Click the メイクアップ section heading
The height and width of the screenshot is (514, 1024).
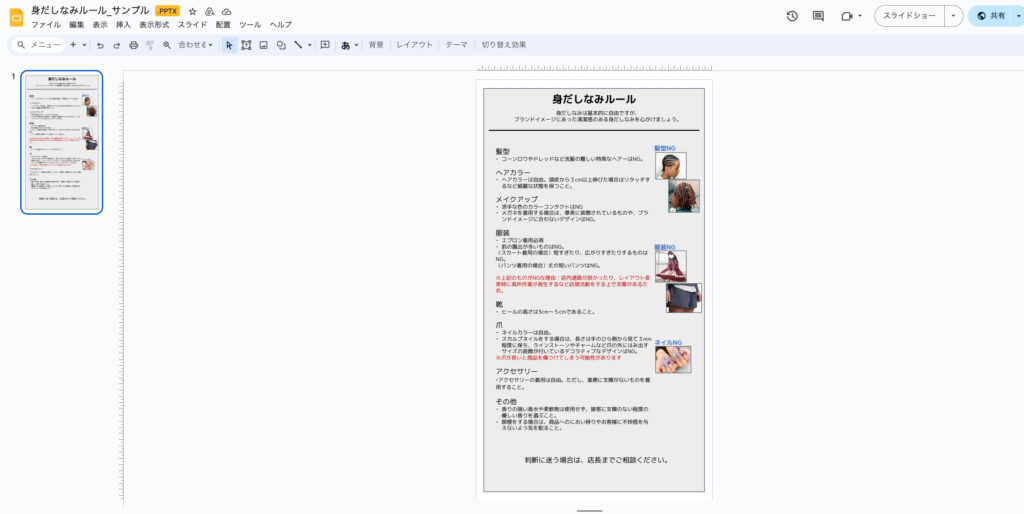(517, 199)
